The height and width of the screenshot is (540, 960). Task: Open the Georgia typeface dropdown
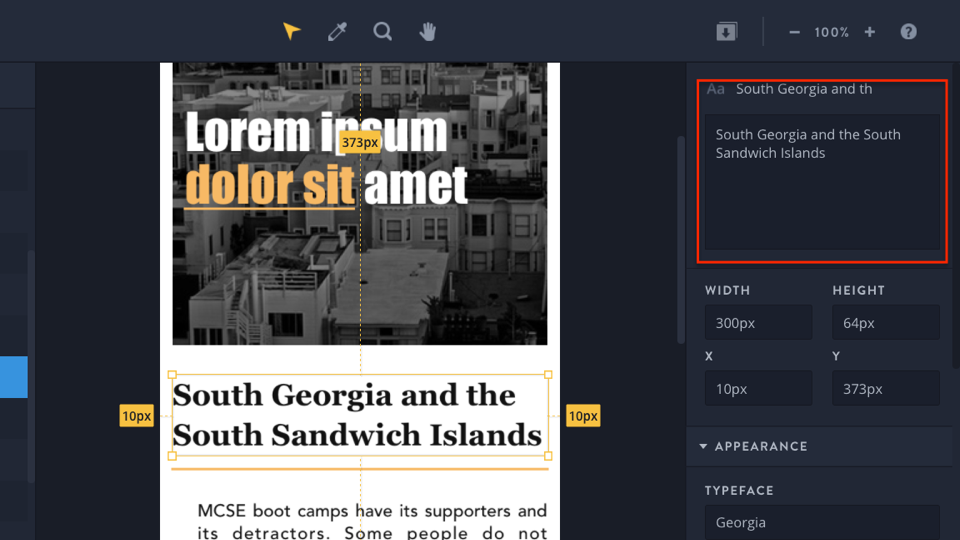(x=822, y=522)
